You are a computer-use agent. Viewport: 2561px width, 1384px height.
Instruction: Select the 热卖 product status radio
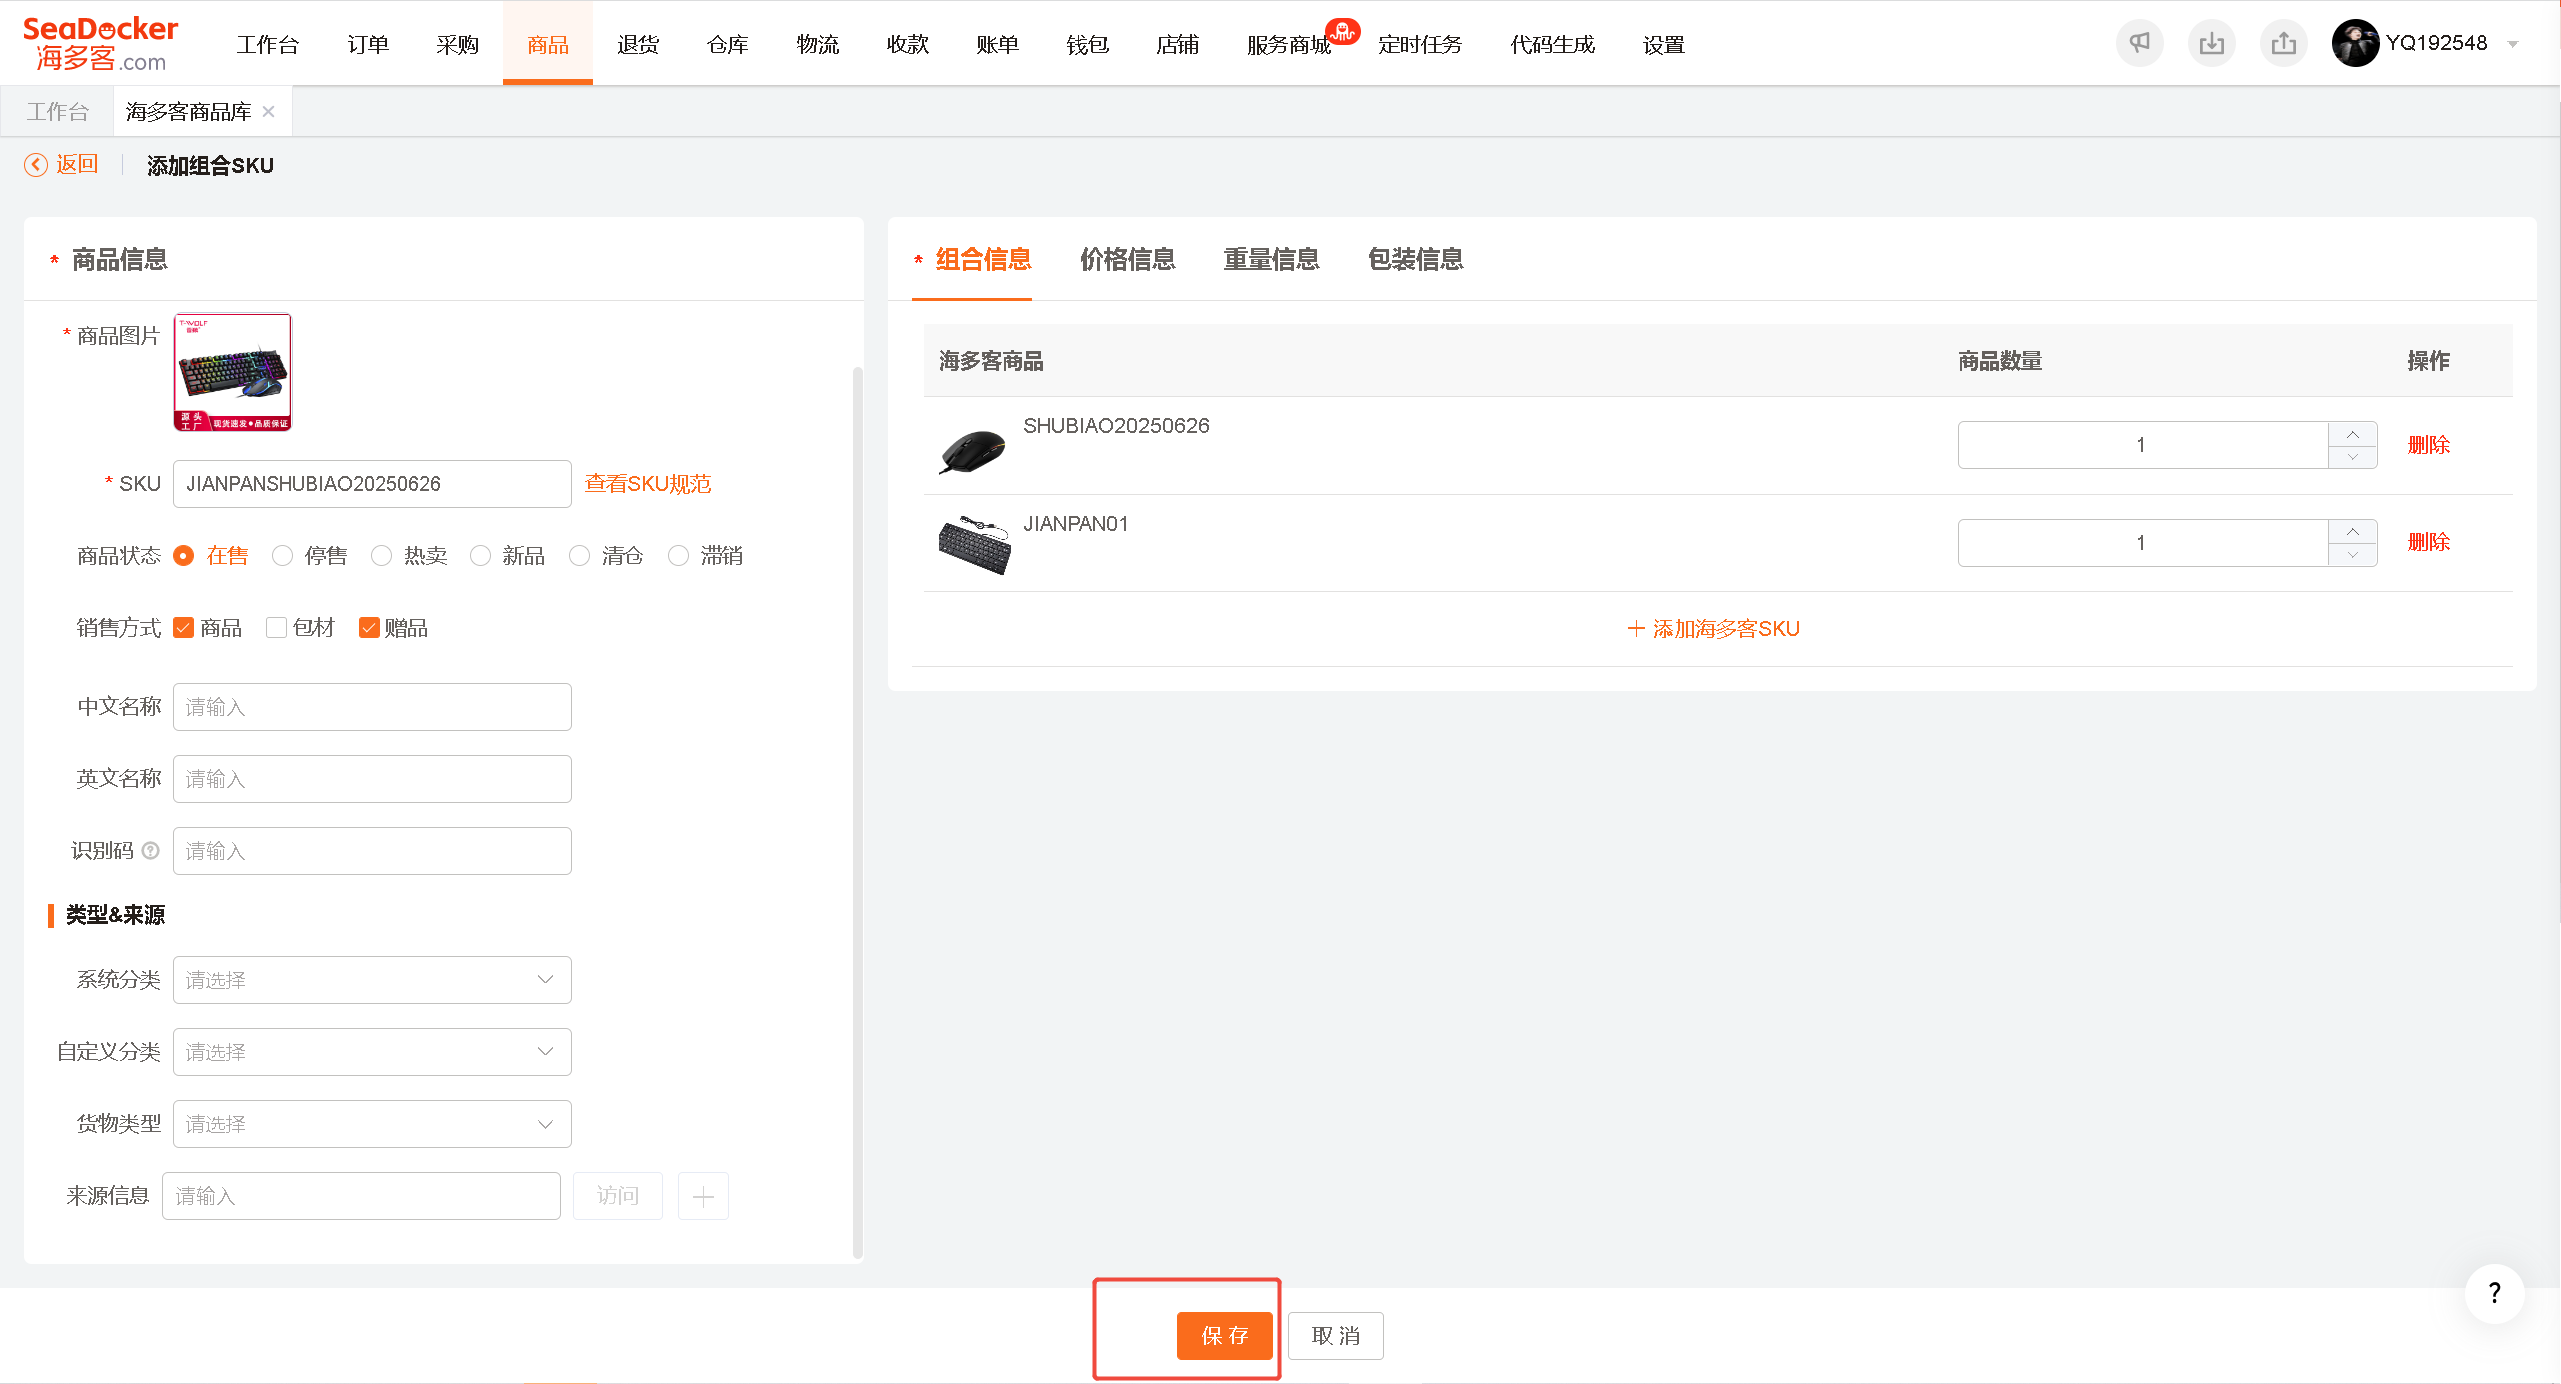point(381,556)
